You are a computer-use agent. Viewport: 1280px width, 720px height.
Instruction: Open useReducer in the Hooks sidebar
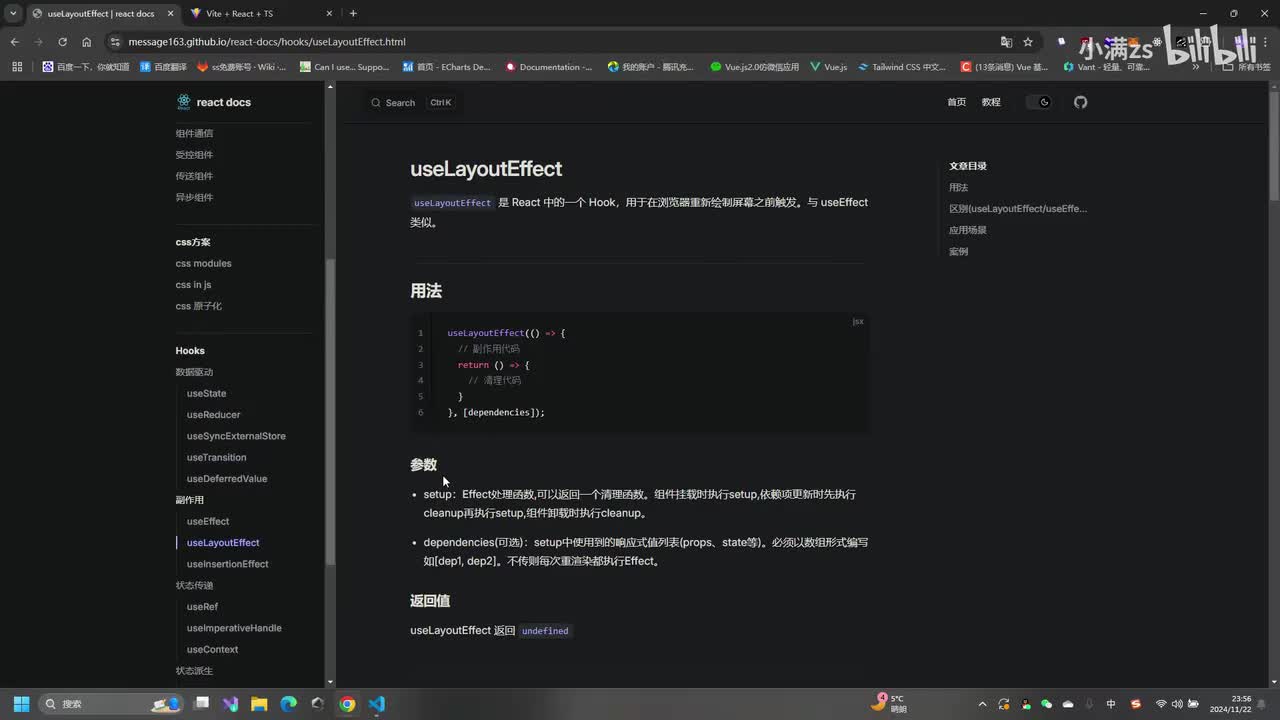213,415
